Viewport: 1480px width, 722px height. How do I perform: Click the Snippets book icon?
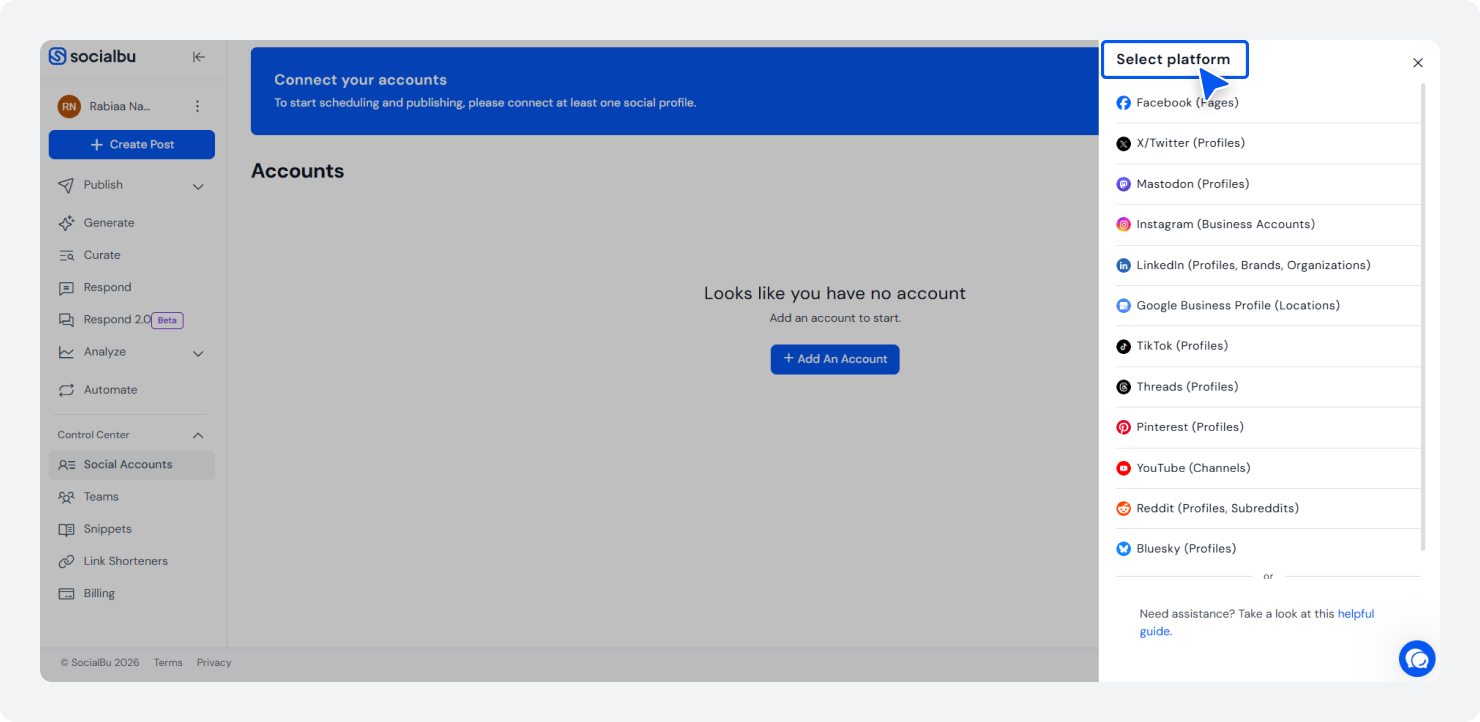(x=66, y=529)
